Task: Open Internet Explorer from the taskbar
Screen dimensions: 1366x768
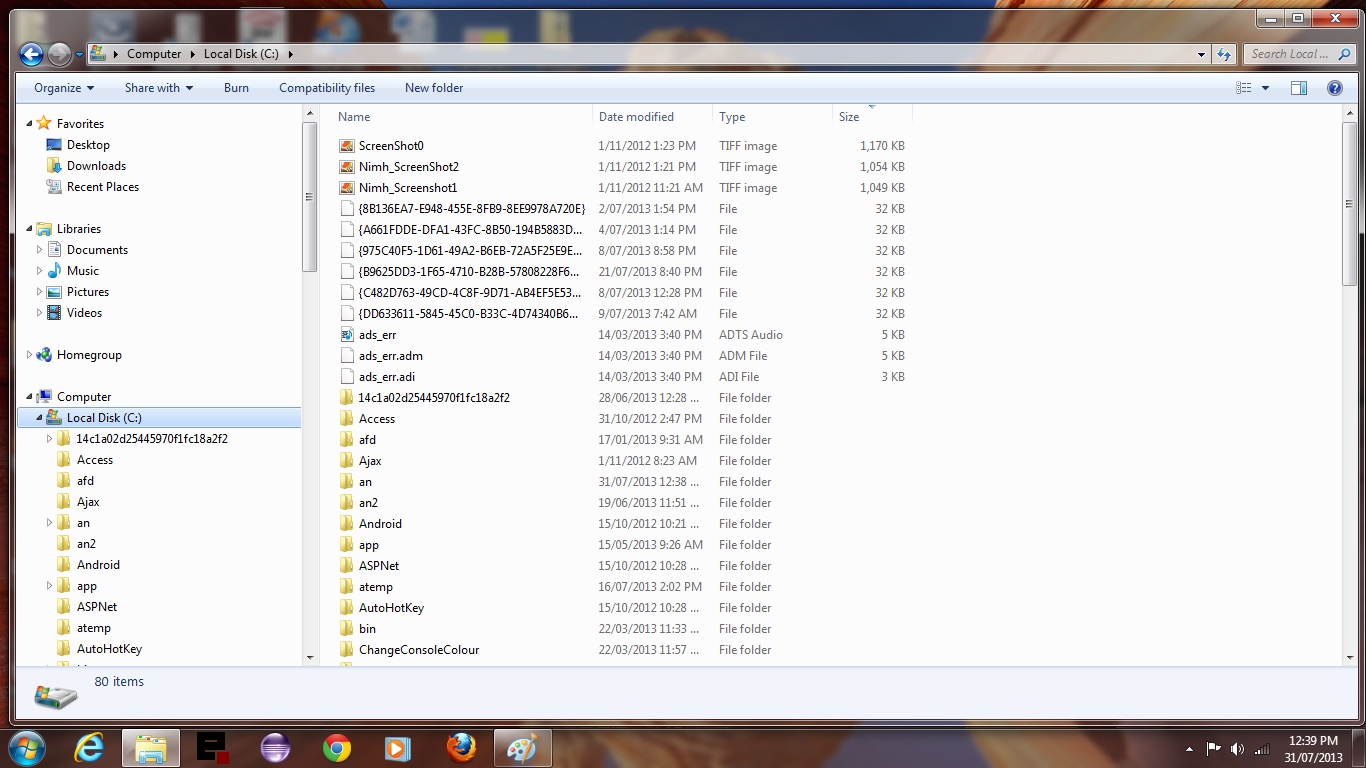Action: tap(89, 747)
